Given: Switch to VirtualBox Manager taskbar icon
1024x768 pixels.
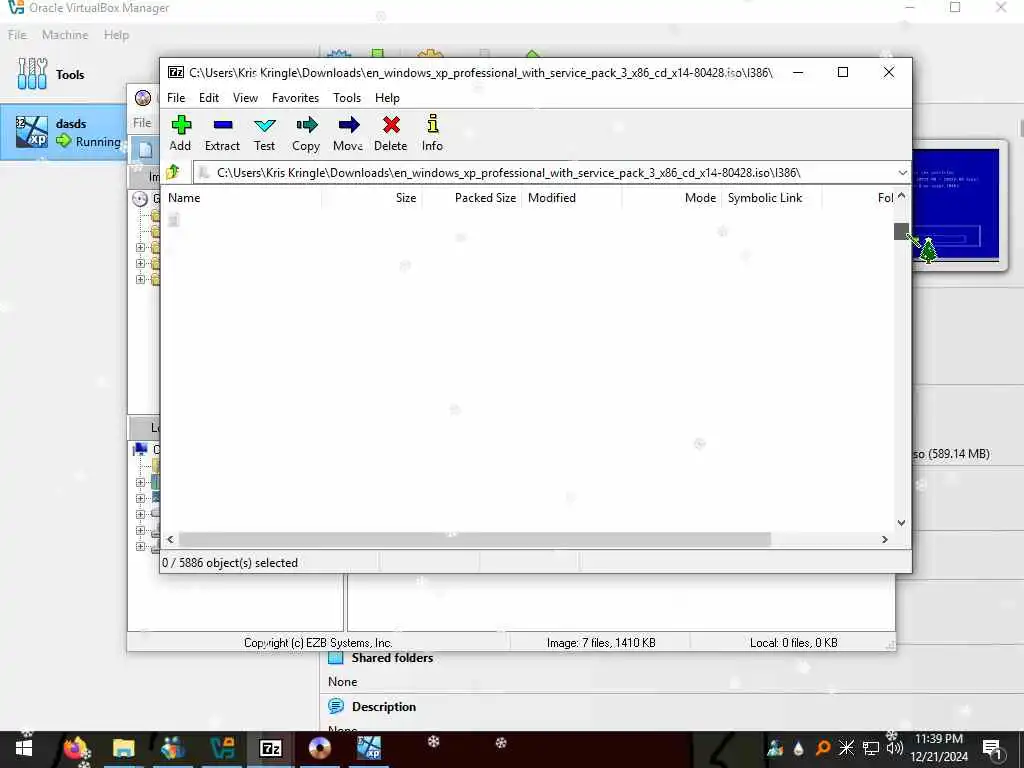Looking at the screenshot, I should pyautogui.click(x=222, y=748).
